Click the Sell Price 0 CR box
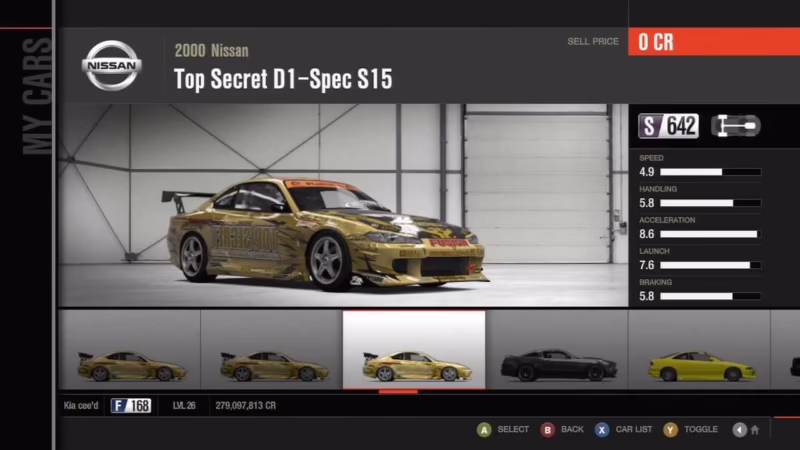Screen dimensions: 800x450 point(713,42)
